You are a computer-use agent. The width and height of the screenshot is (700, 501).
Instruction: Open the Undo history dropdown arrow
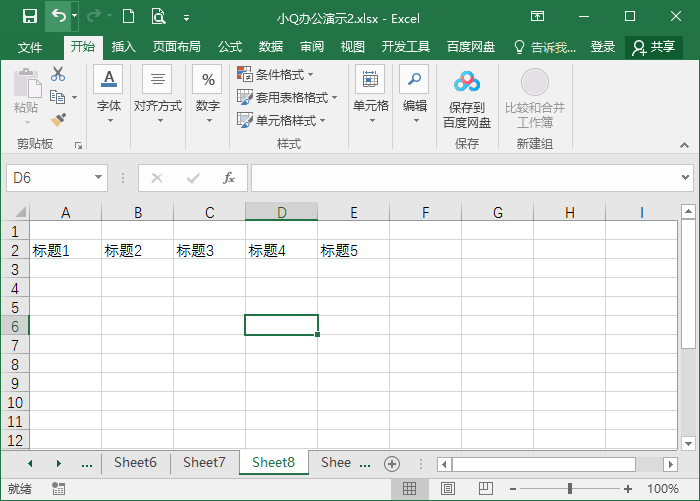point(75,16)
